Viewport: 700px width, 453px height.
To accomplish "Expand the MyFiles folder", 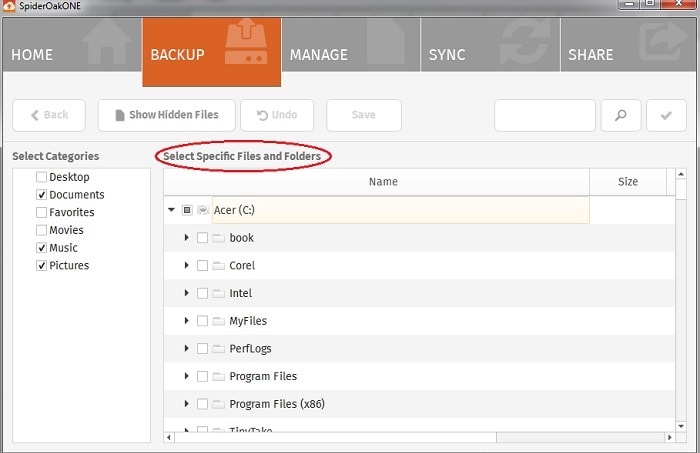I will (187, 320).
